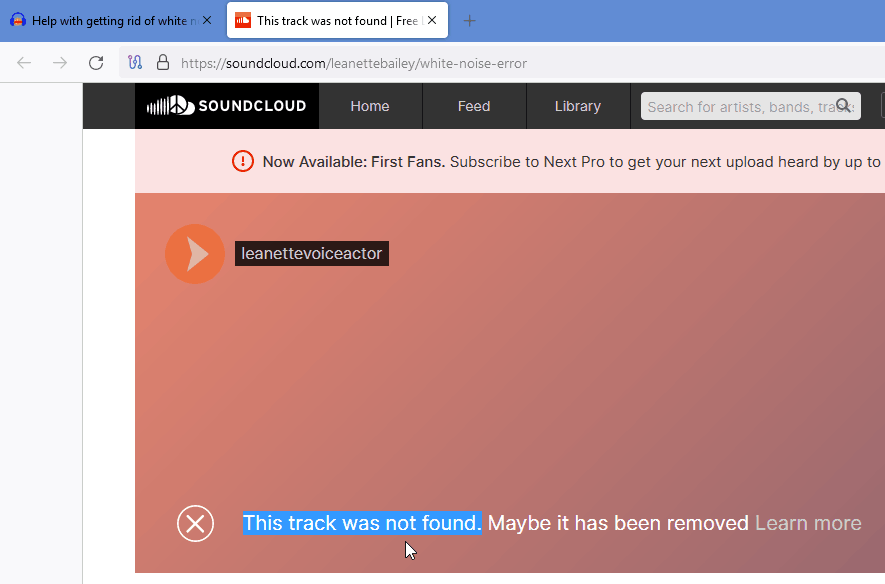885x584 pixels.
Task: Click the red alert icon in banner
Action: click(243, 161)
